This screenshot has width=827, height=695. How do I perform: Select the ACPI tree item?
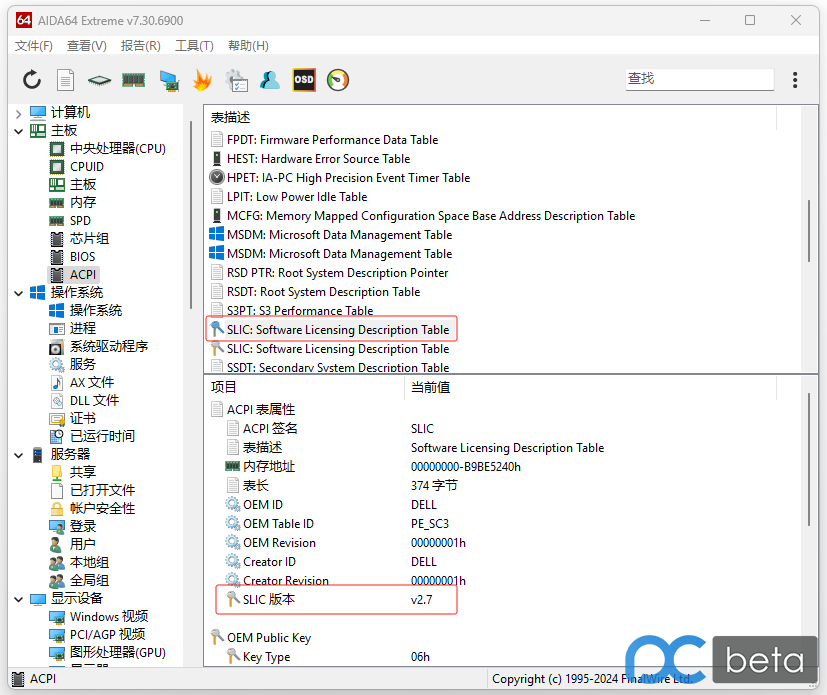[73, 275]
